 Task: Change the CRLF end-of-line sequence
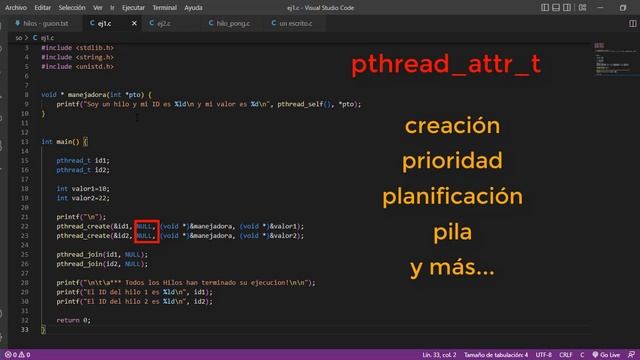tap(566, 355)
